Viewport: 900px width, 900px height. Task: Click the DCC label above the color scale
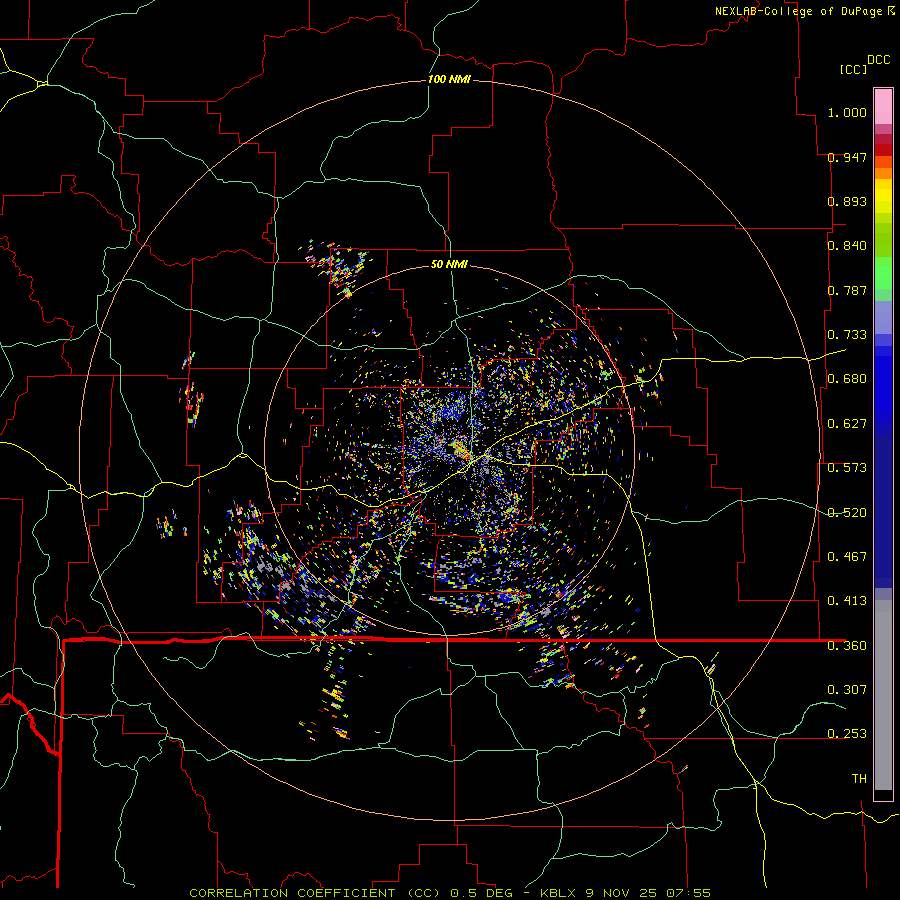tap(878, 59)
